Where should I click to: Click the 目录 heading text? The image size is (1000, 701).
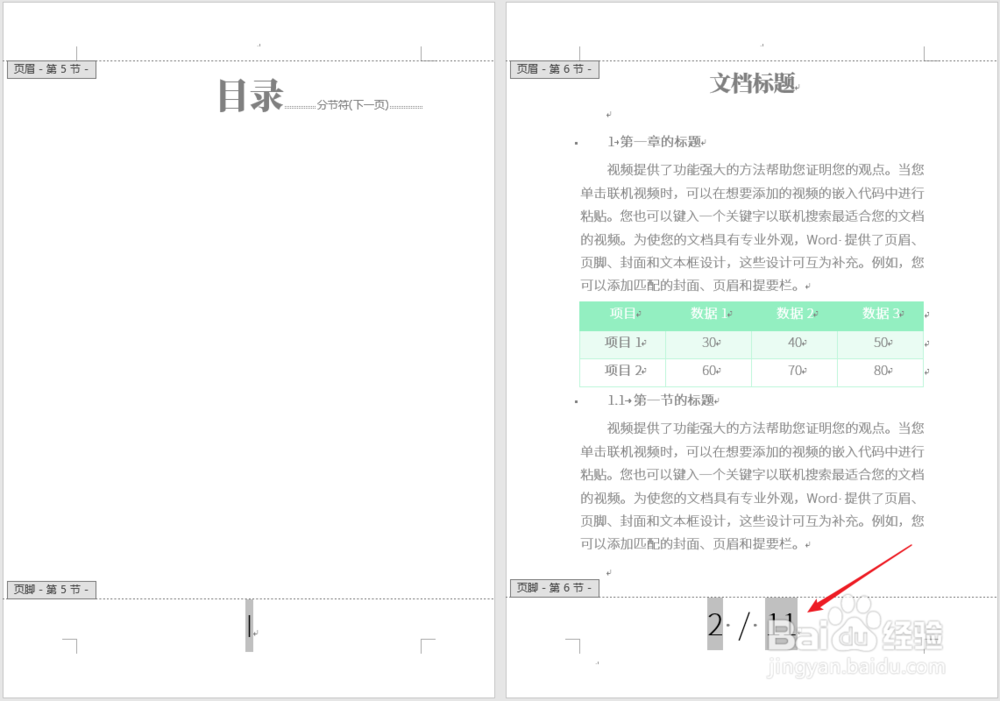click(x=251, y=96)
